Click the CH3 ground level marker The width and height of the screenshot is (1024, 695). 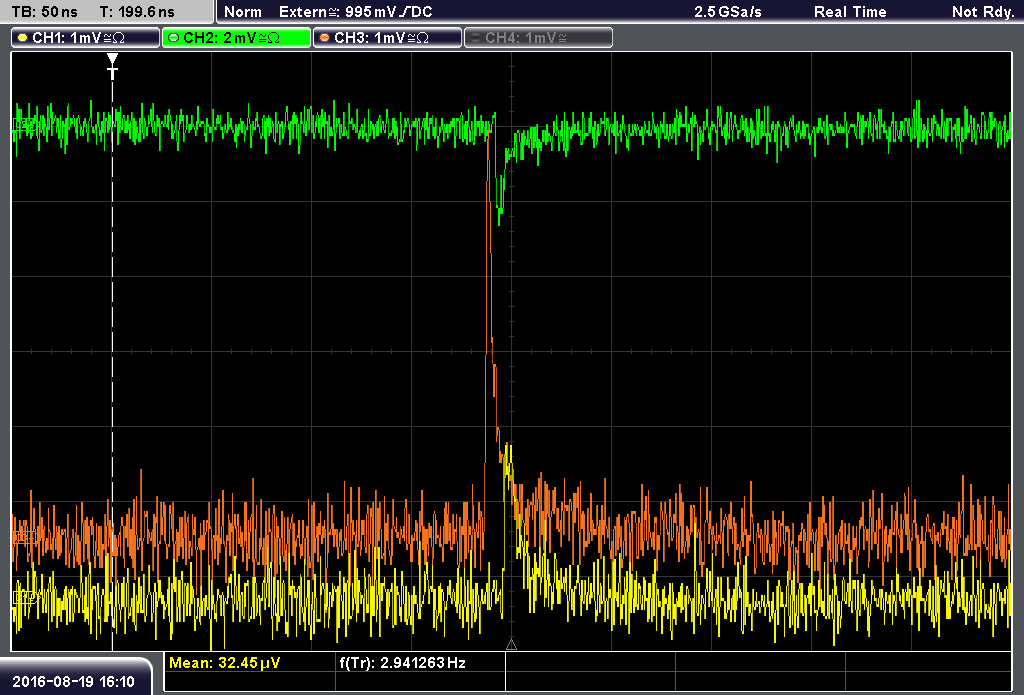point(25,537)
